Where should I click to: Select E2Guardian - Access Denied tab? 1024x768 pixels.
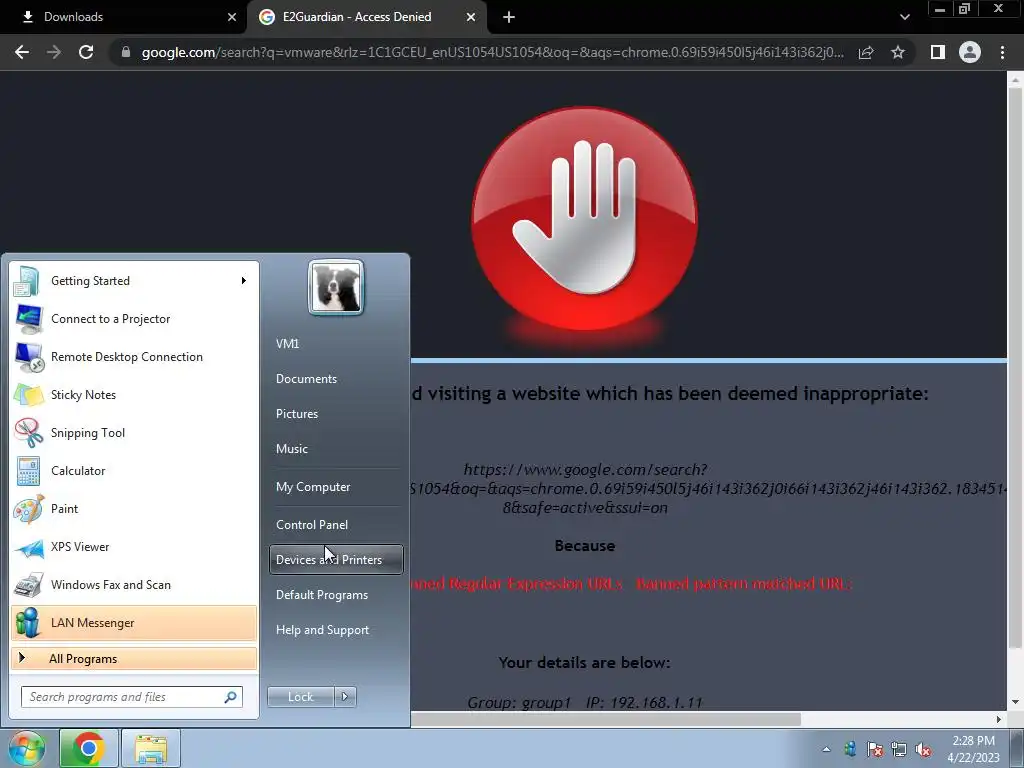click(x=366, y=17)
